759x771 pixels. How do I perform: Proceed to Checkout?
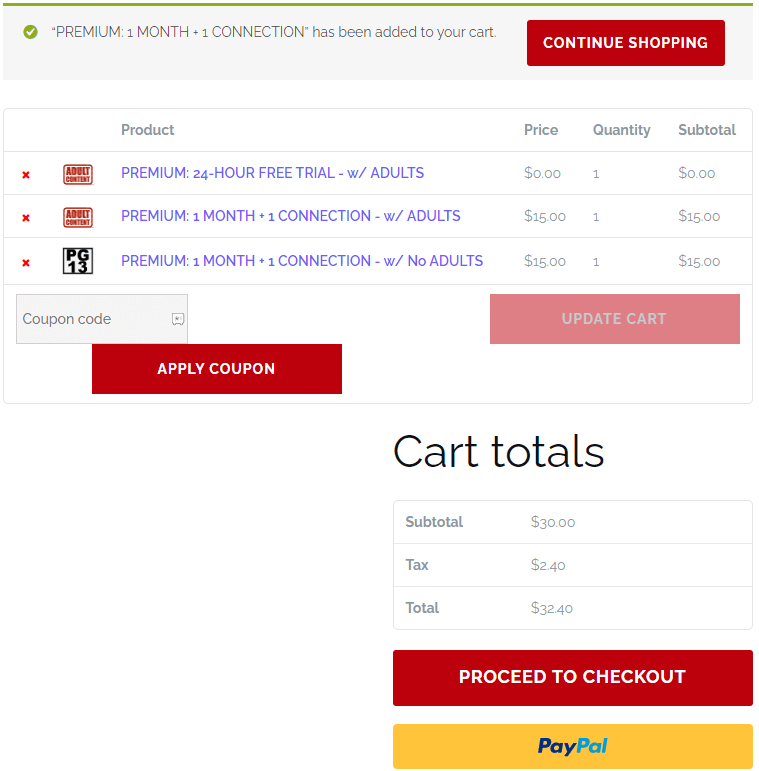(x=573, y=678)
